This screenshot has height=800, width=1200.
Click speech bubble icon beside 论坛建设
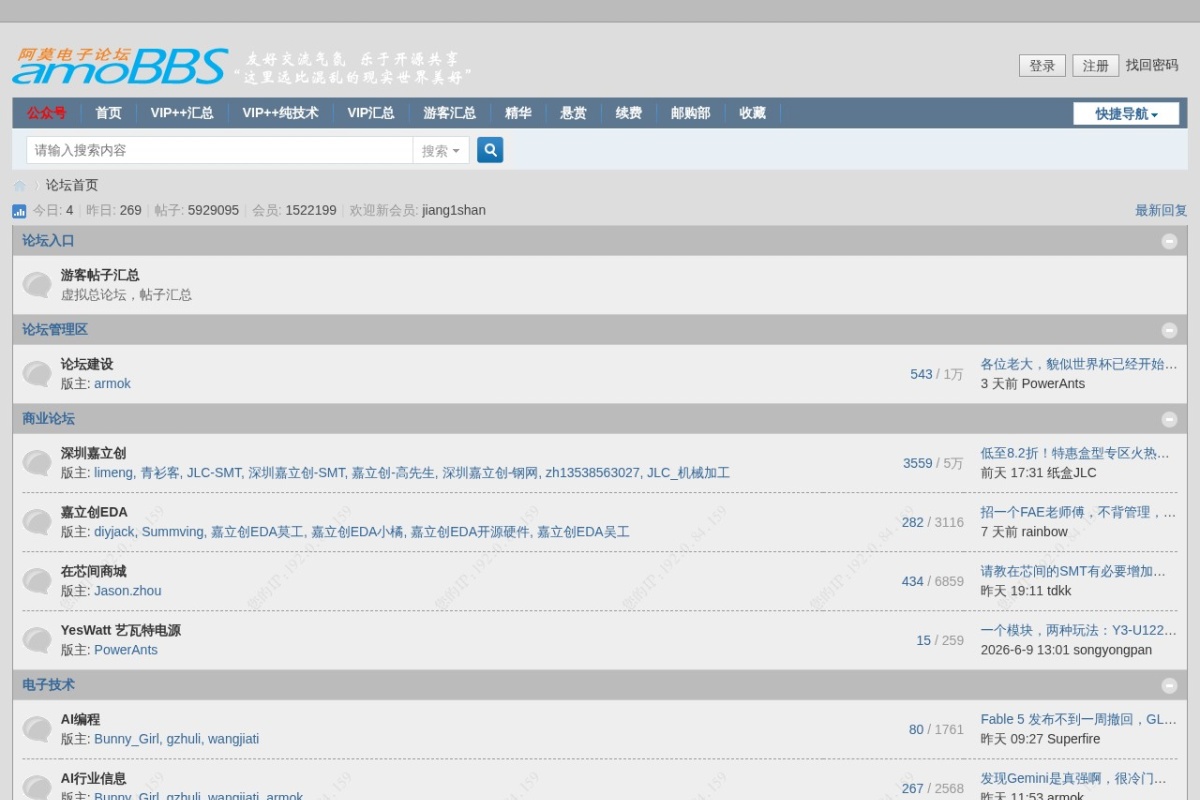click(x=37, y=374)
